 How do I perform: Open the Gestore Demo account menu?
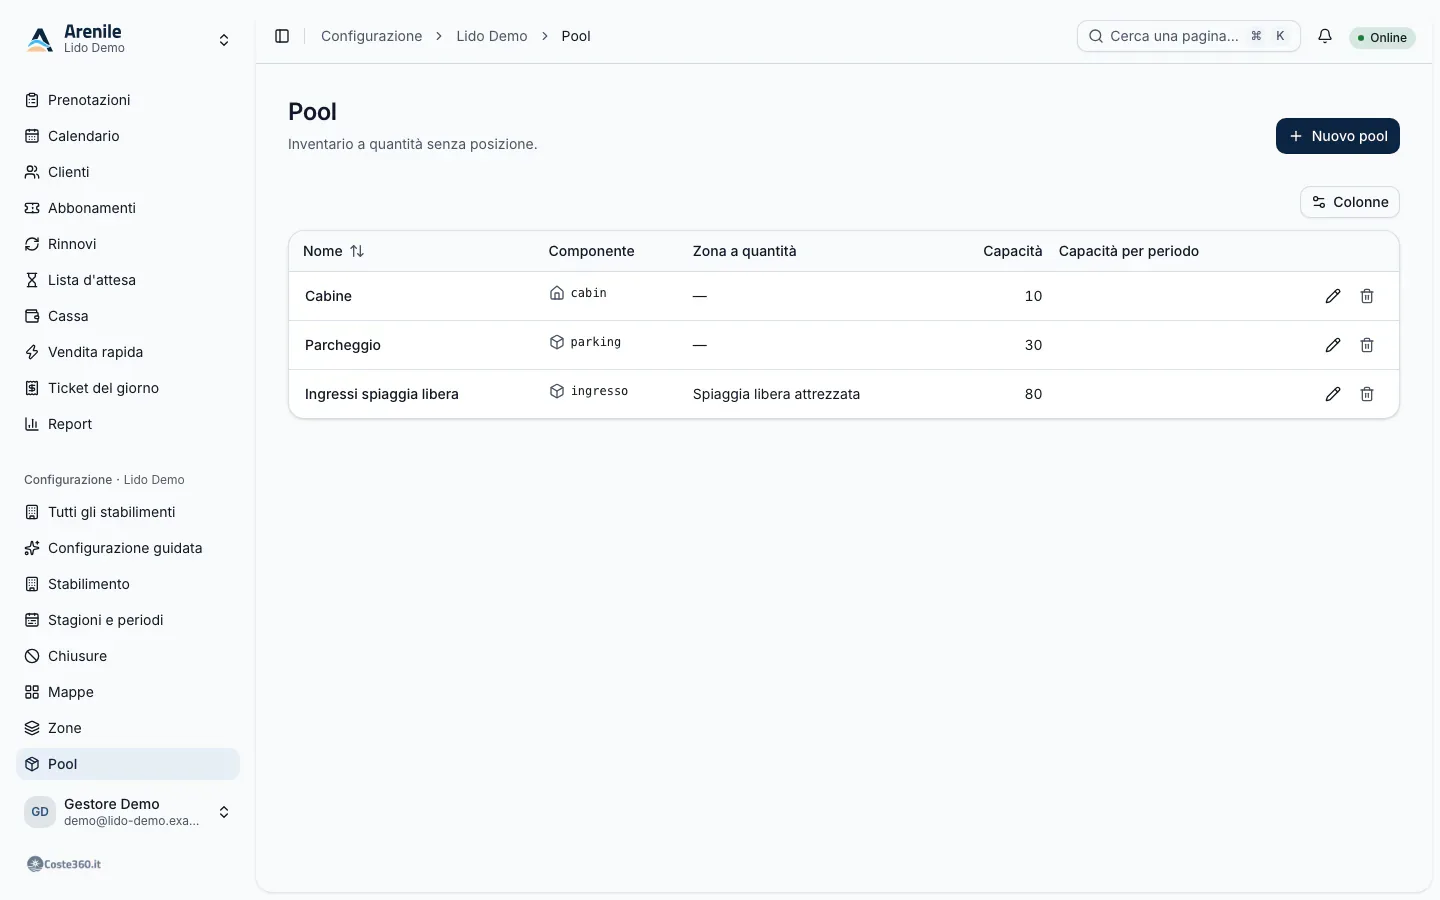pyautogui.click(x=128, y=812)
